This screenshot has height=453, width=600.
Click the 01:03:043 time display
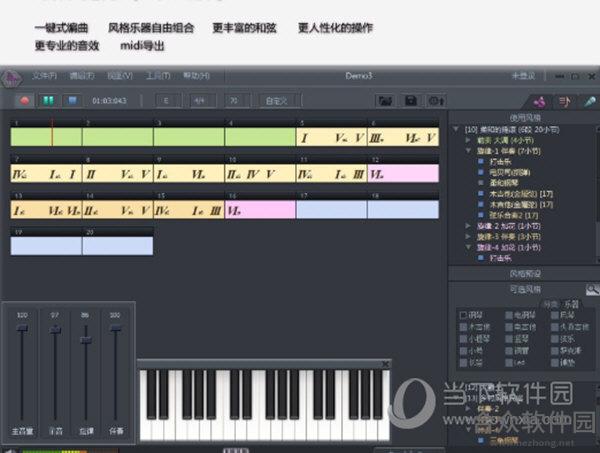coord(109,101)
